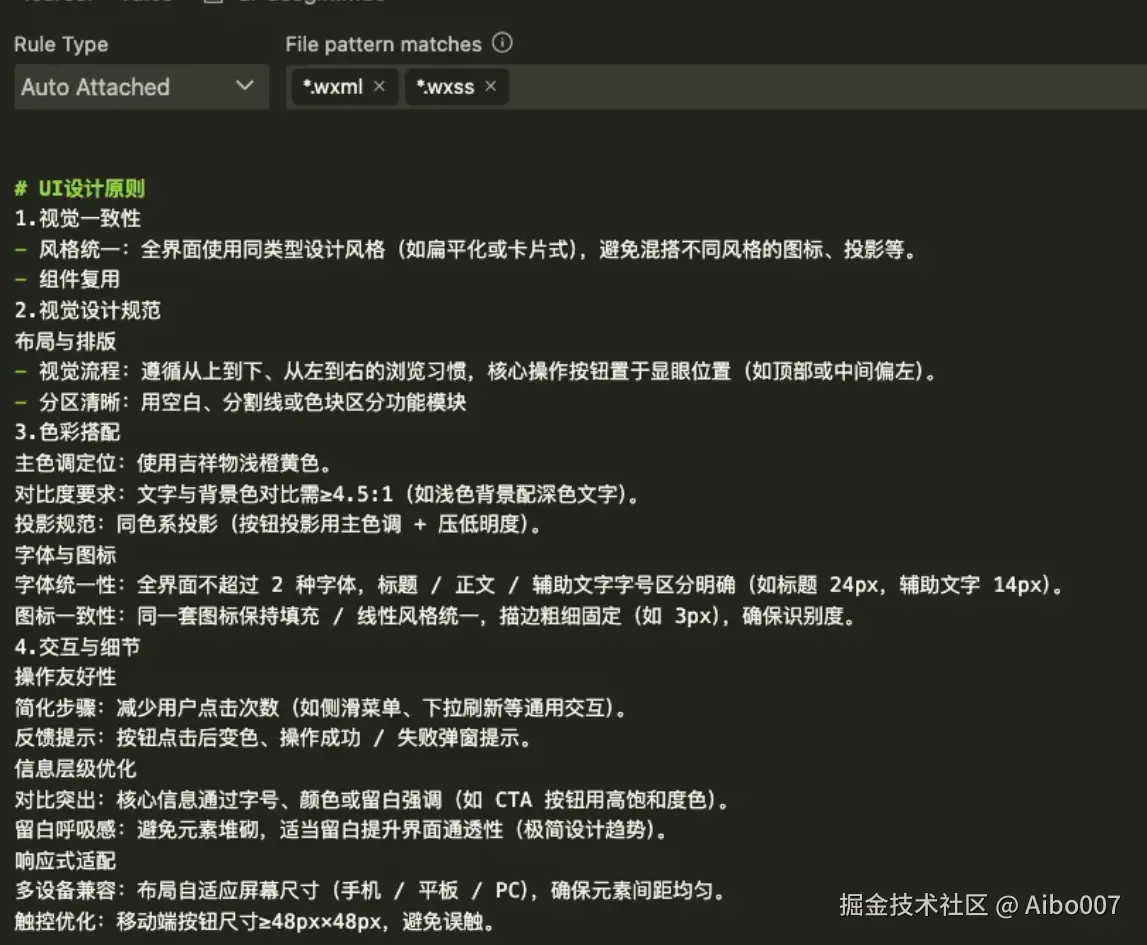The height and width of the screenshot is (945, 1147).
Task: Click the heading '# UI设计原则'
Action: coord(80,189)
